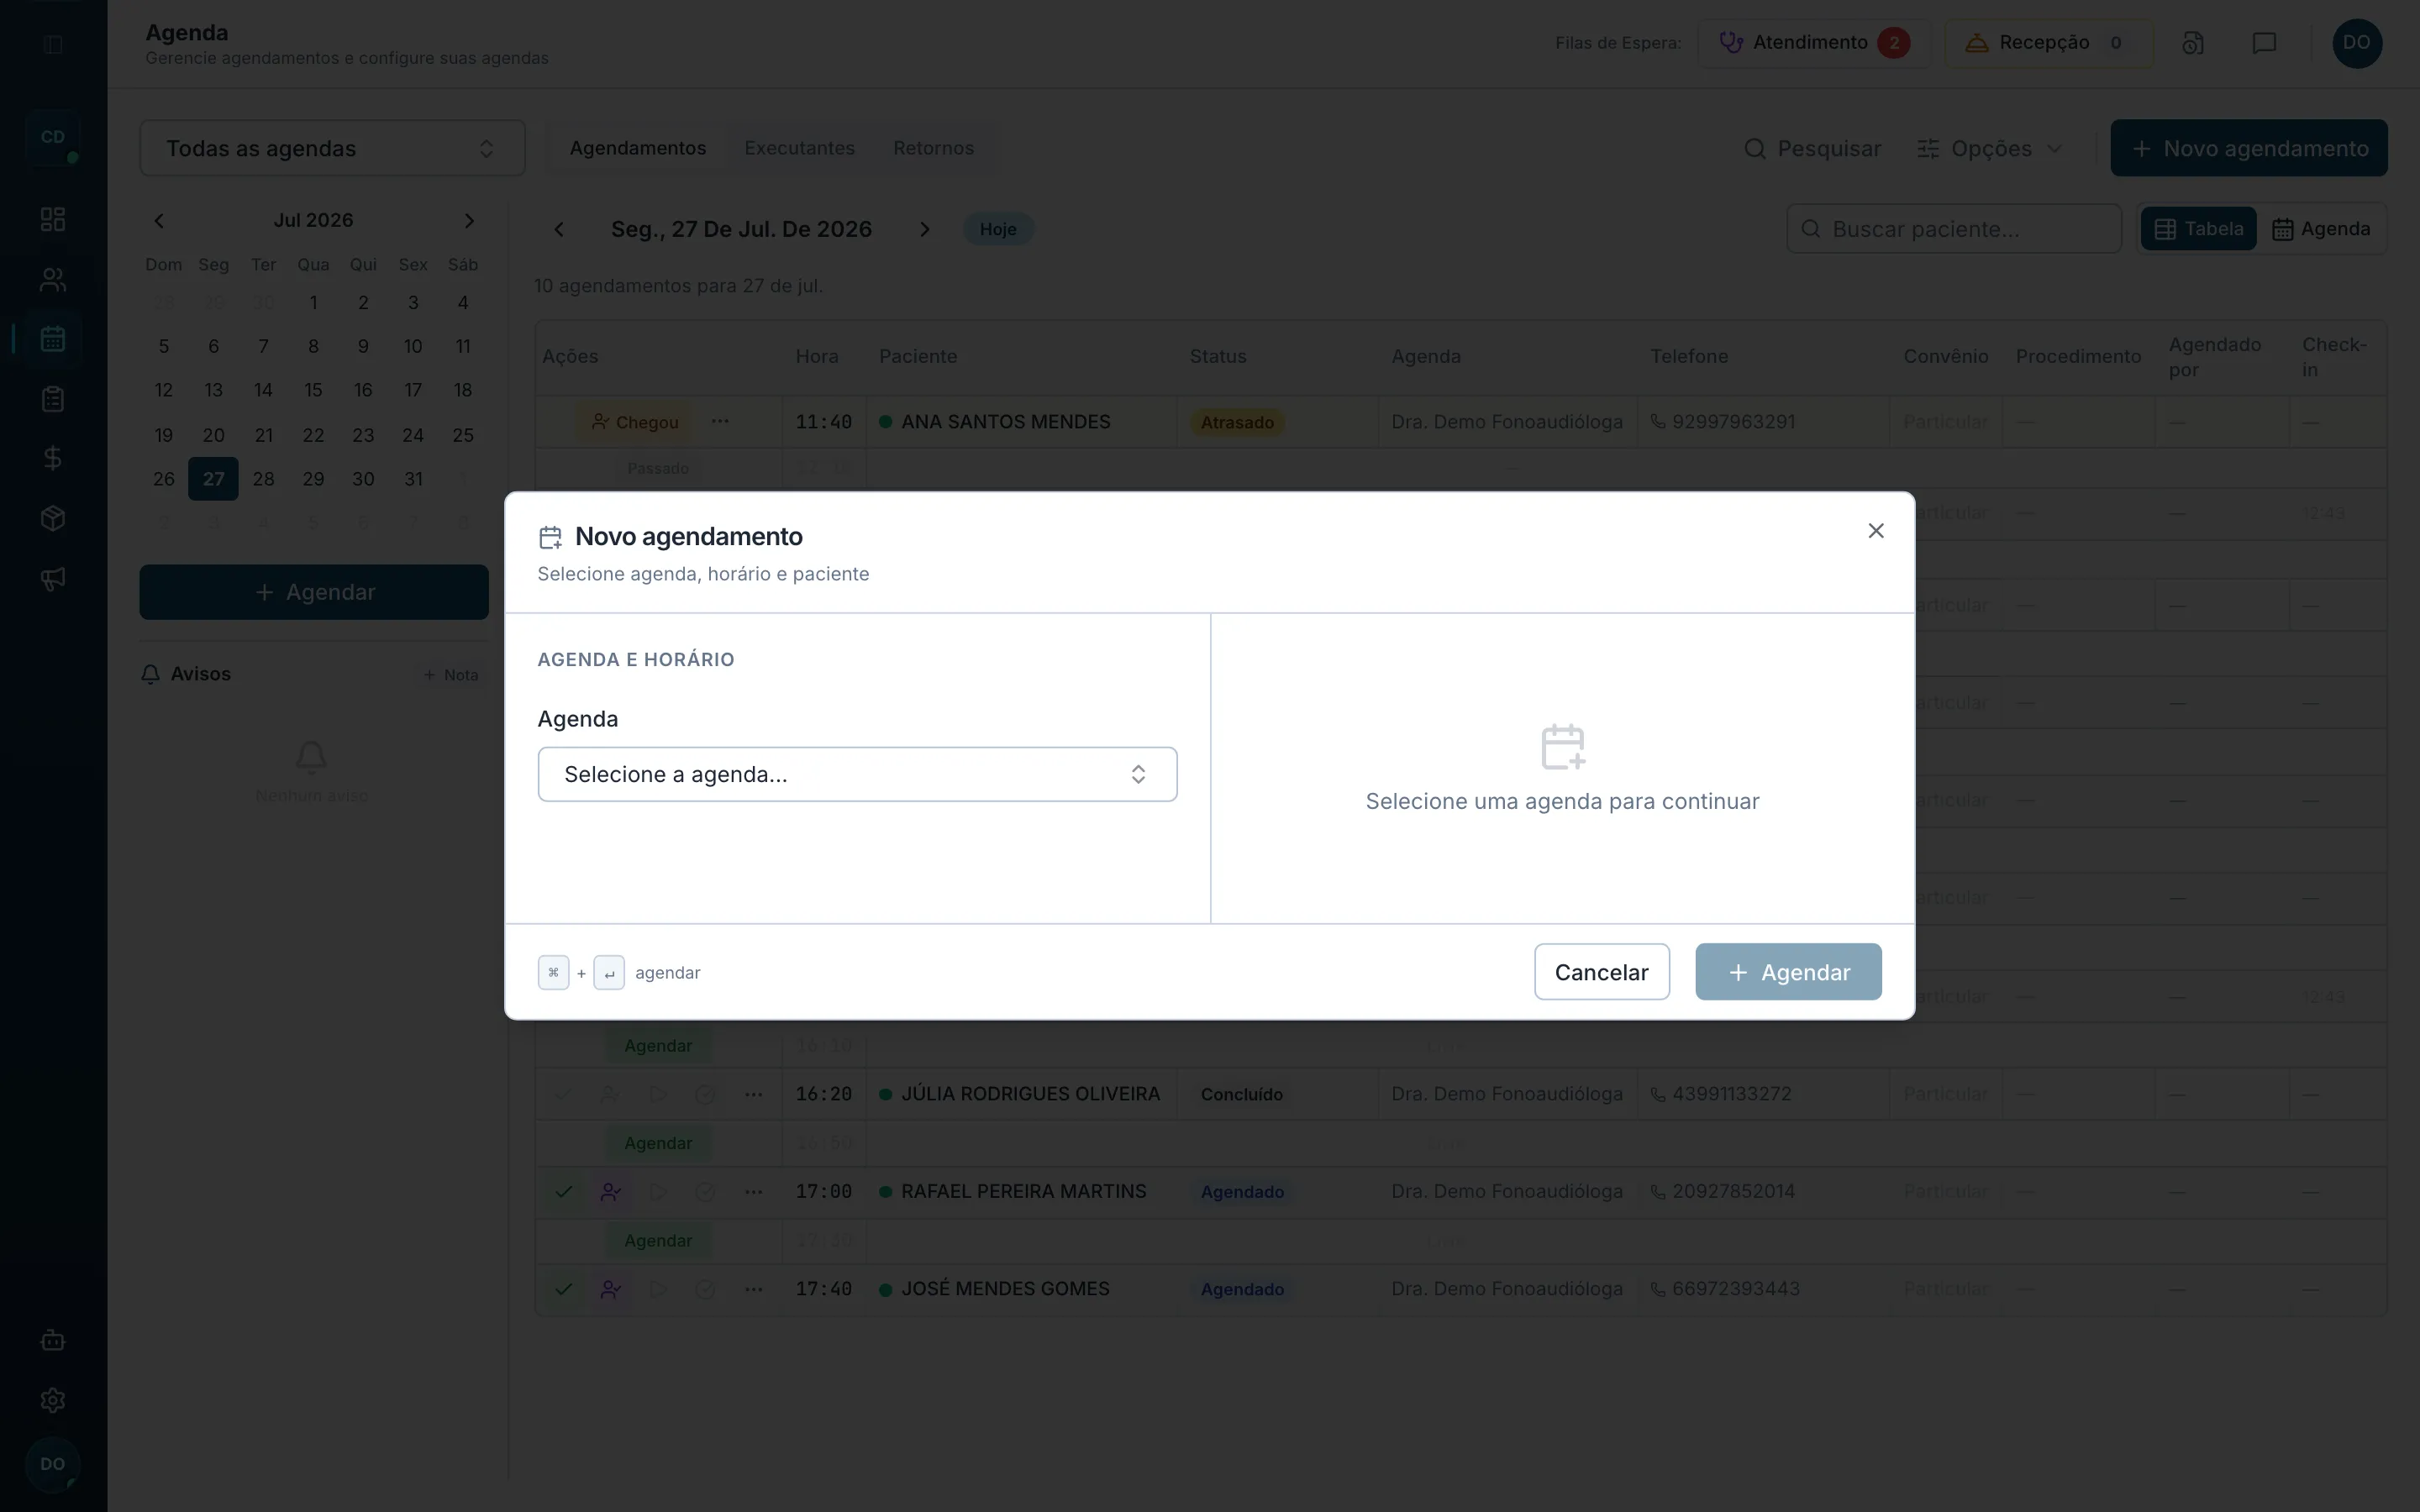Open the financial dollar icon in sidebar
This screenshot has height=1512, width=2420.
53,458
